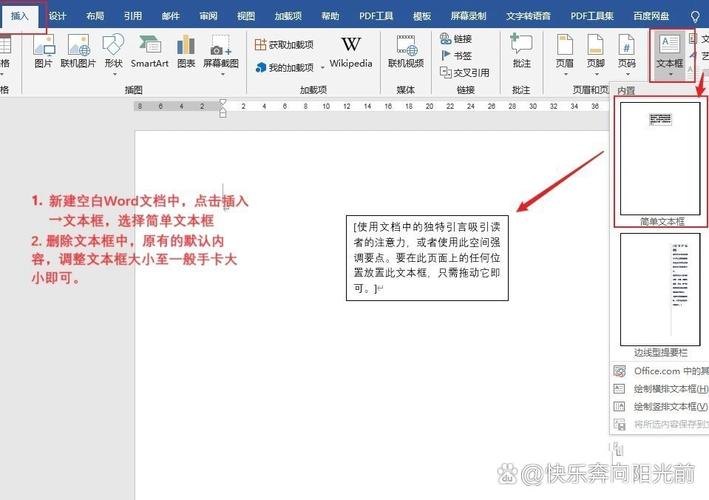The width and height of the screenshot is (709, 500).
Task: Open the 插入 ribbon tab
Action: [19, 16]
